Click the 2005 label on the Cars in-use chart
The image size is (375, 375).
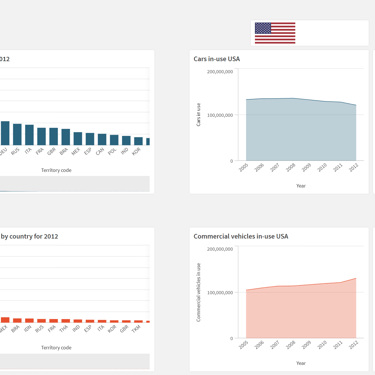click(244, 168)
